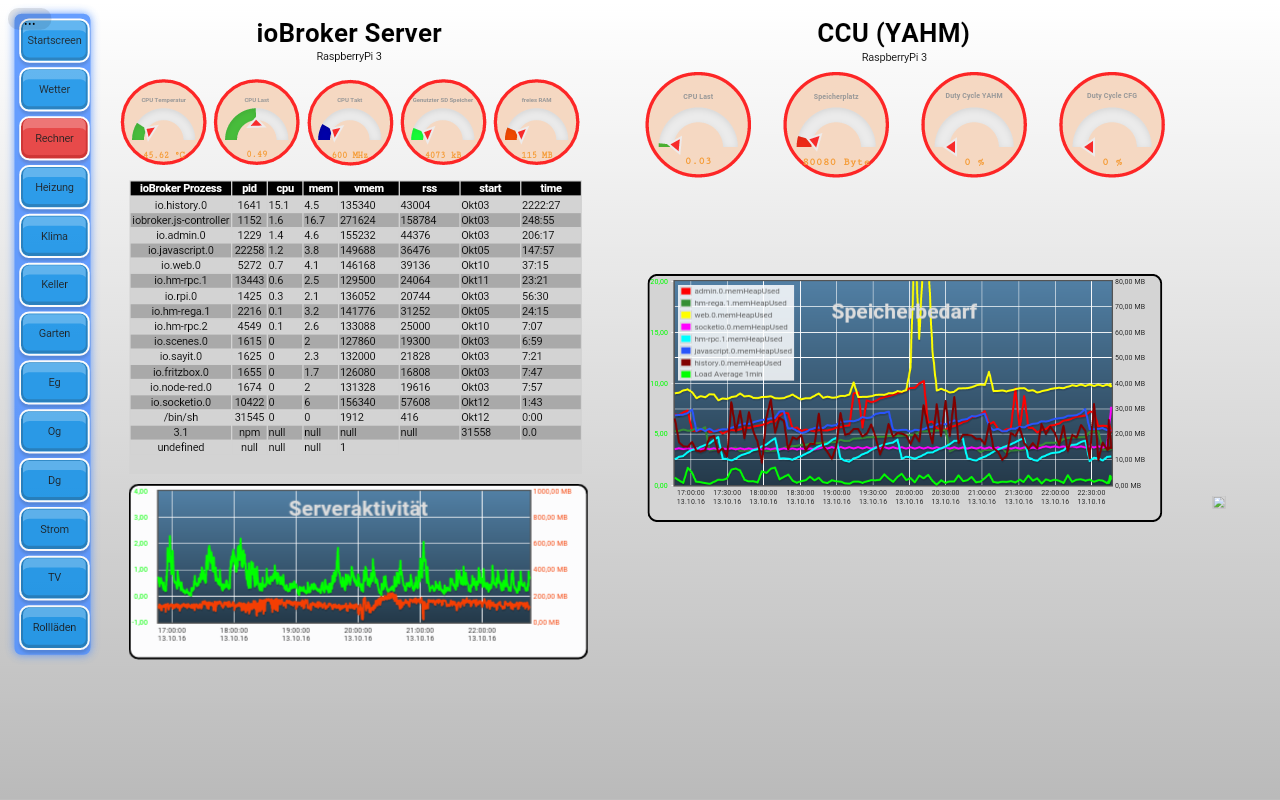Click the broken image icon at right
This screenshot has width=1280, height=800.
(x=1219, y=503)
